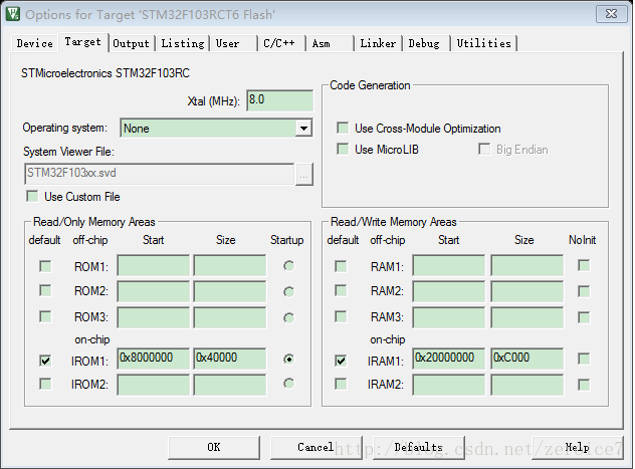Click the Cancel button
The image size is (635, 469).
pos(316,447)
